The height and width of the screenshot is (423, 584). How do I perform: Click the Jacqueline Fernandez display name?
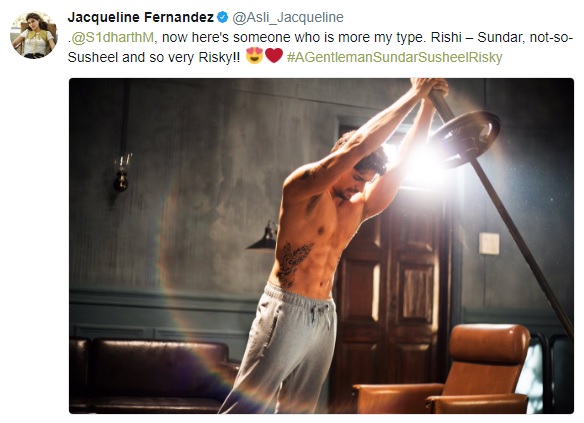coord(141,17)
